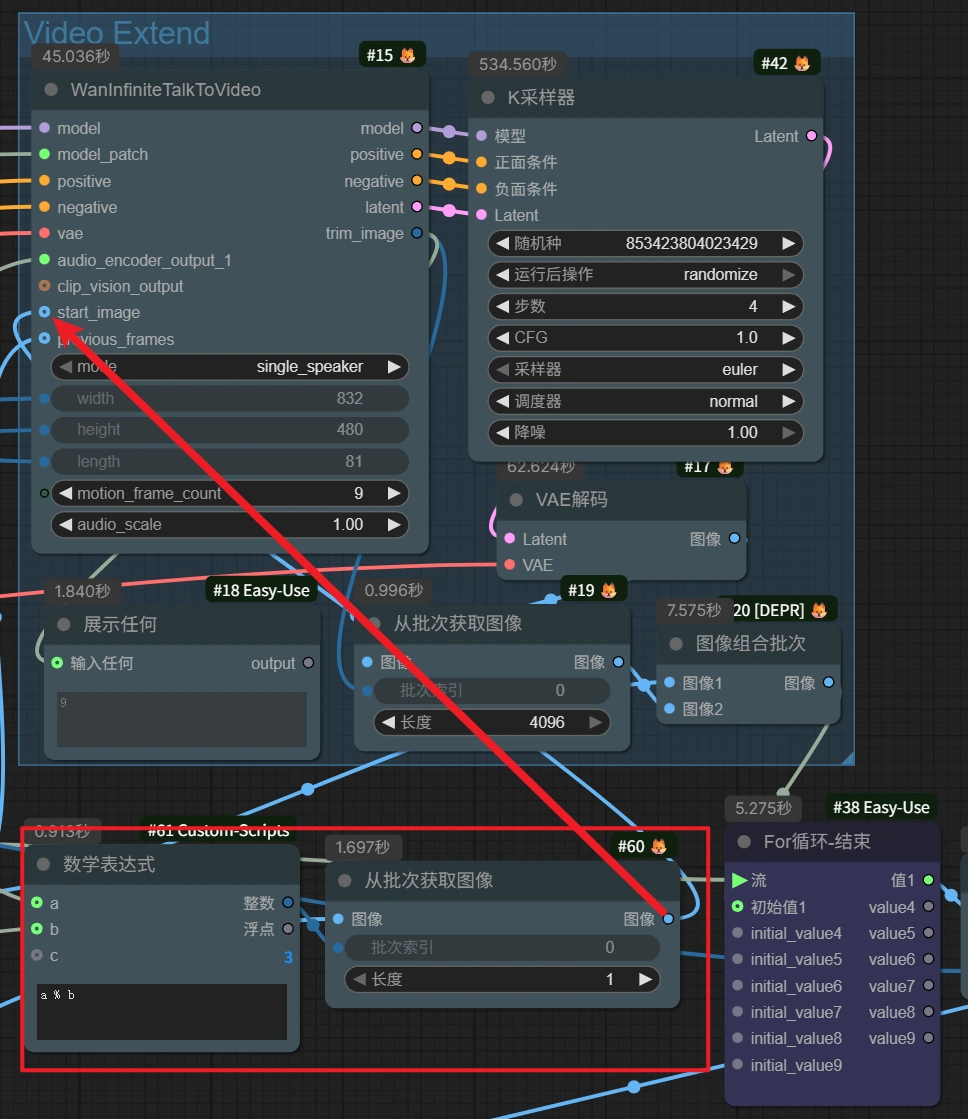Viewport: 968px width, 1119px height.
Task: Increase 步数 using the right arrow
Action: point(789,306)
